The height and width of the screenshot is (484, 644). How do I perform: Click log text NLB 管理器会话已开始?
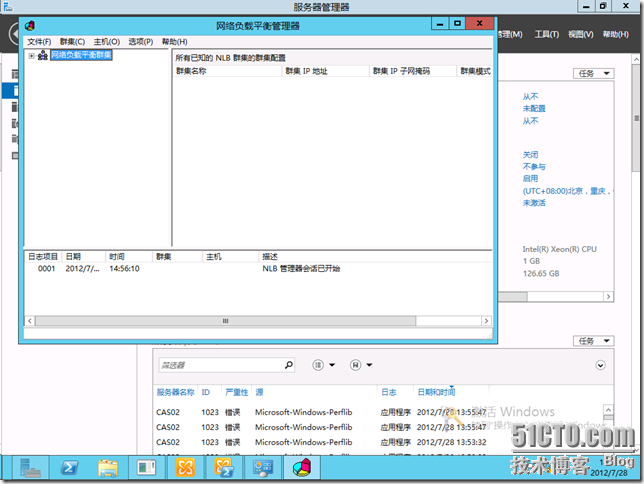(x=301, y=269)
